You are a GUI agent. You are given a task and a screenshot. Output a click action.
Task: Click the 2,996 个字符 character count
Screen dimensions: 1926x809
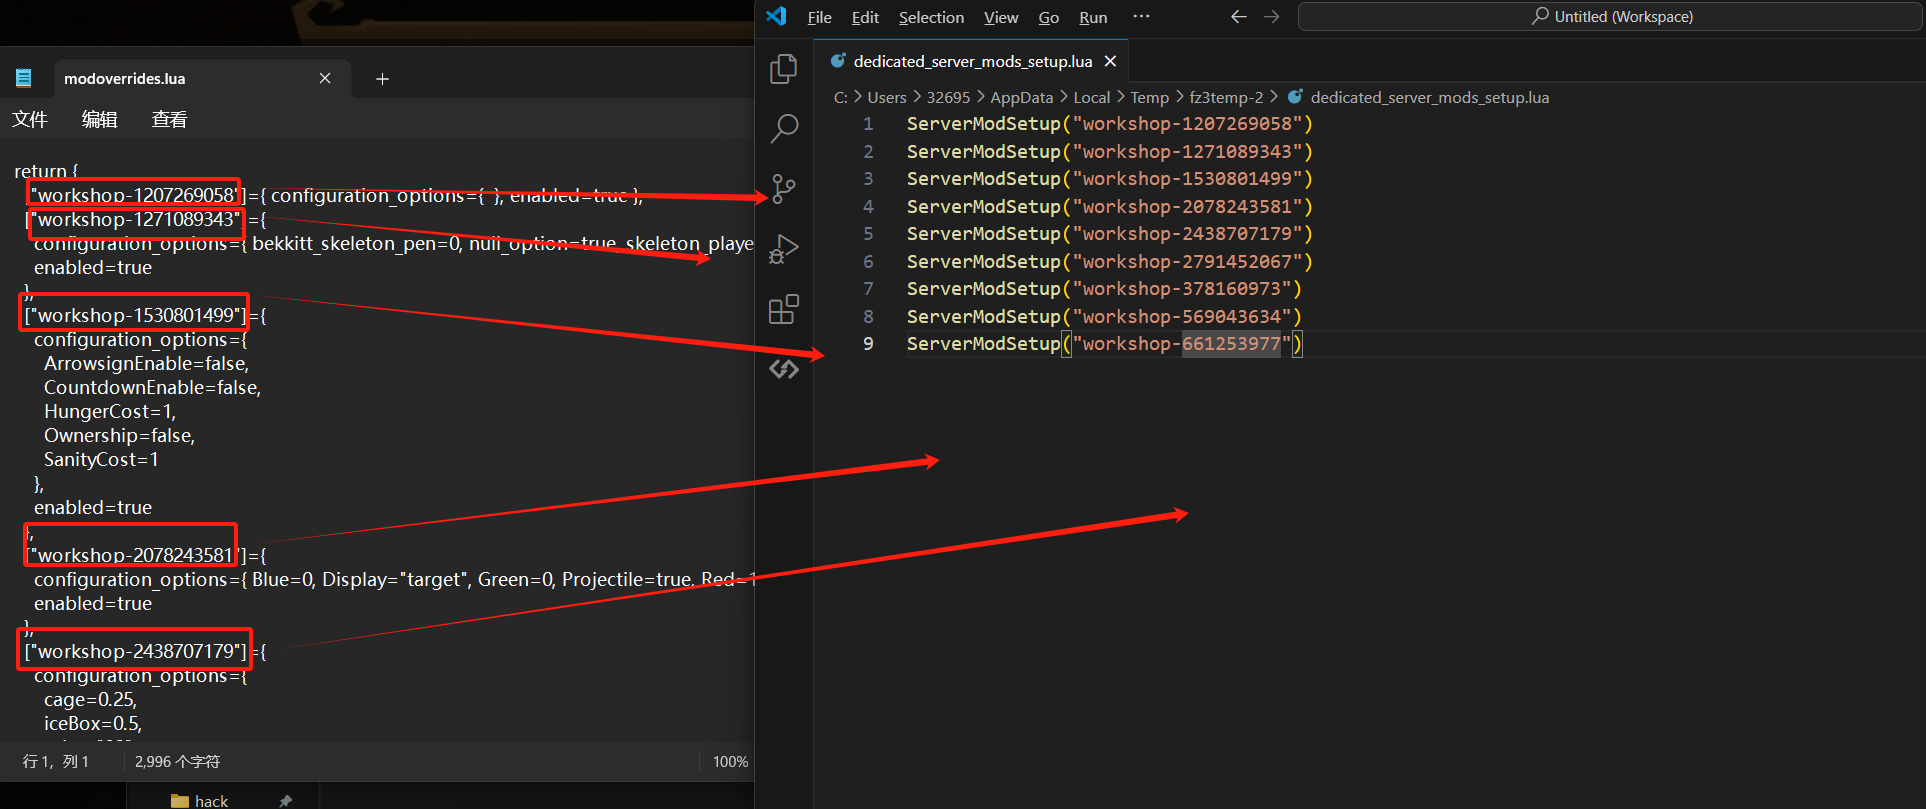pyautogui.click(x=177, y=762)
